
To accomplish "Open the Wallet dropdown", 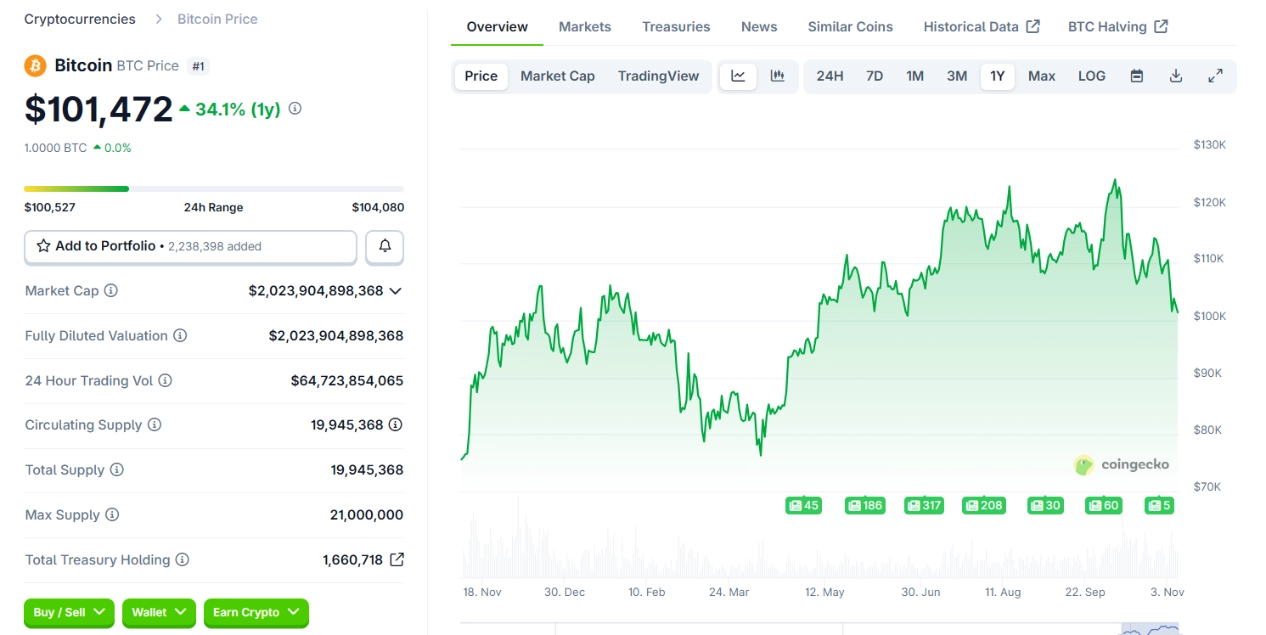I will 158,613.
